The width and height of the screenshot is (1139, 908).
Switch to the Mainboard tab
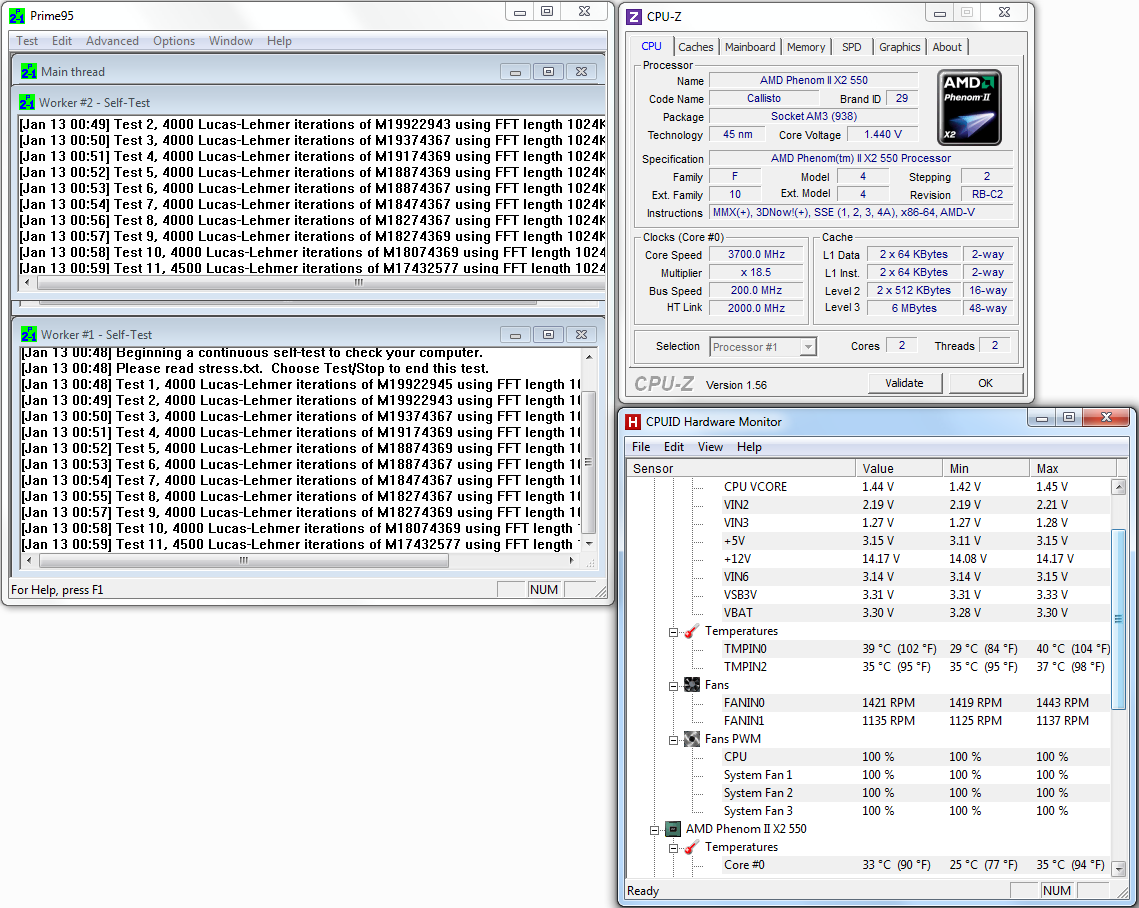(749, 47)
